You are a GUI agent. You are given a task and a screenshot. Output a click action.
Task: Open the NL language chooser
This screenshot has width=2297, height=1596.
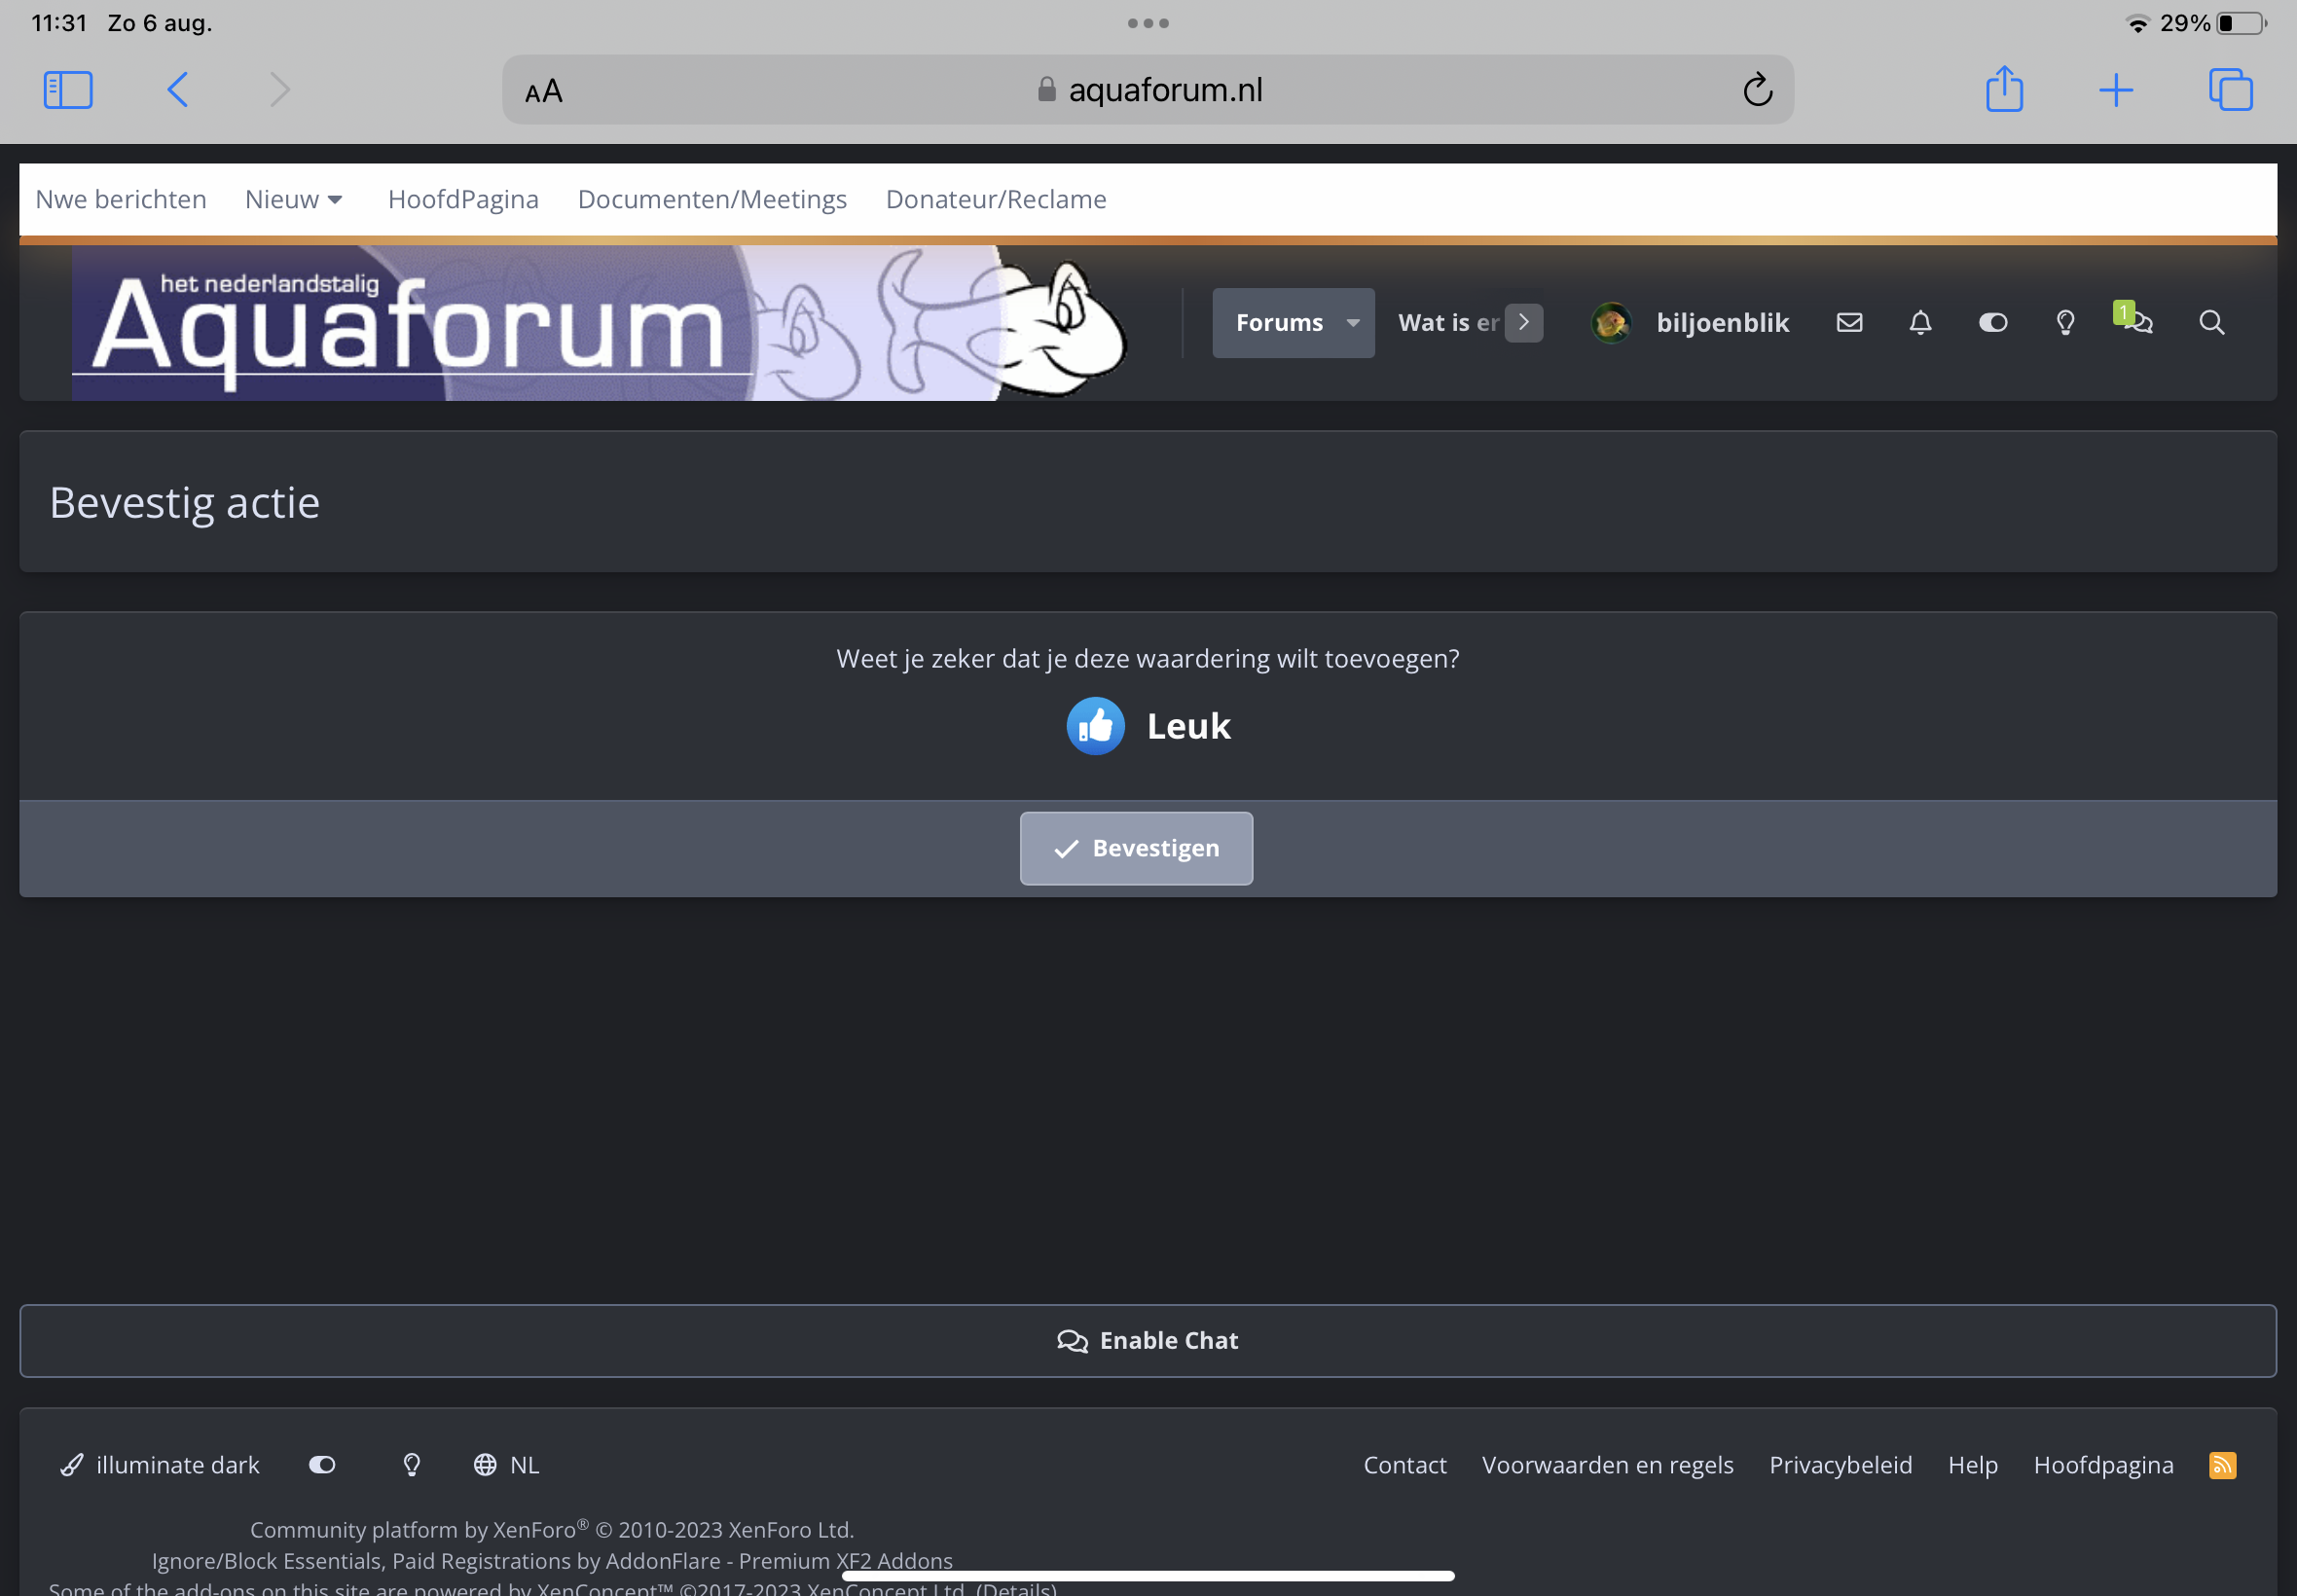click(x=507, y=1465)
